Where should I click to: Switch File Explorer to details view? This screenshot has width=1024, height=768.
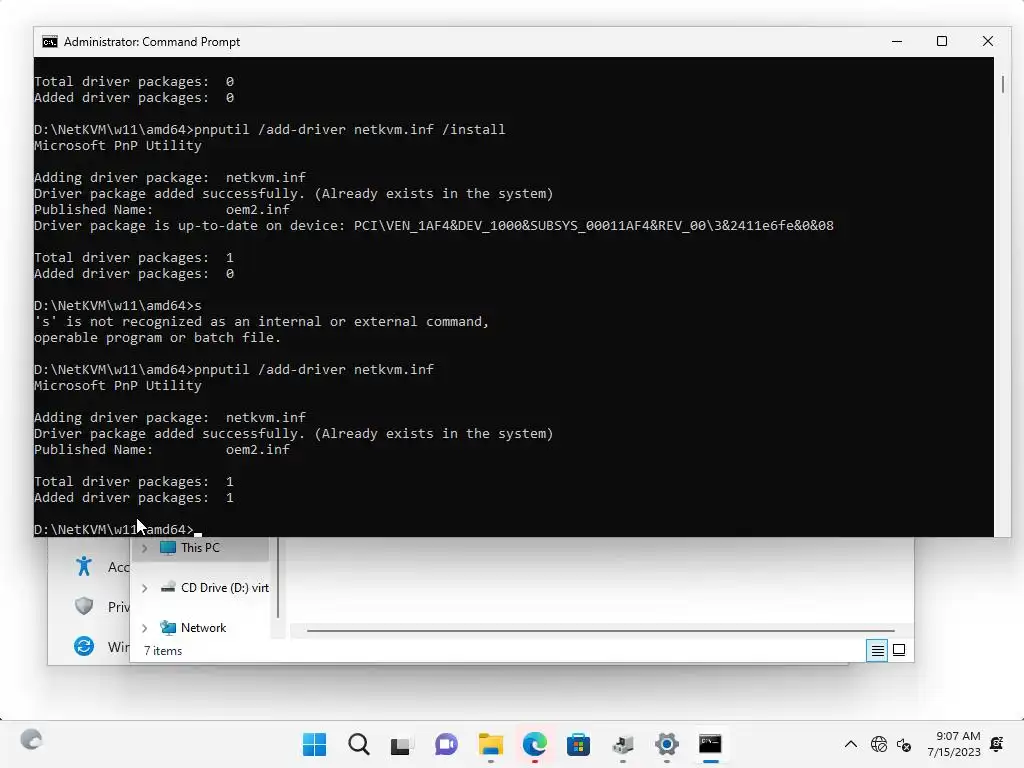pyautogui.click(x=877, y=650)
